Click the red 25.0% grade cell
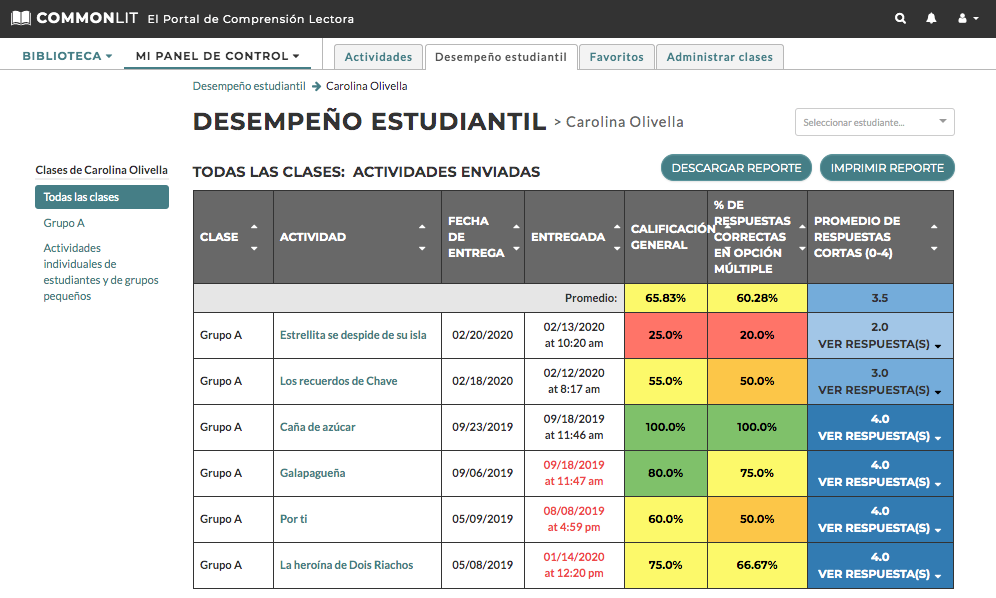This screenshot has width=996, height=598. [666, 335]
